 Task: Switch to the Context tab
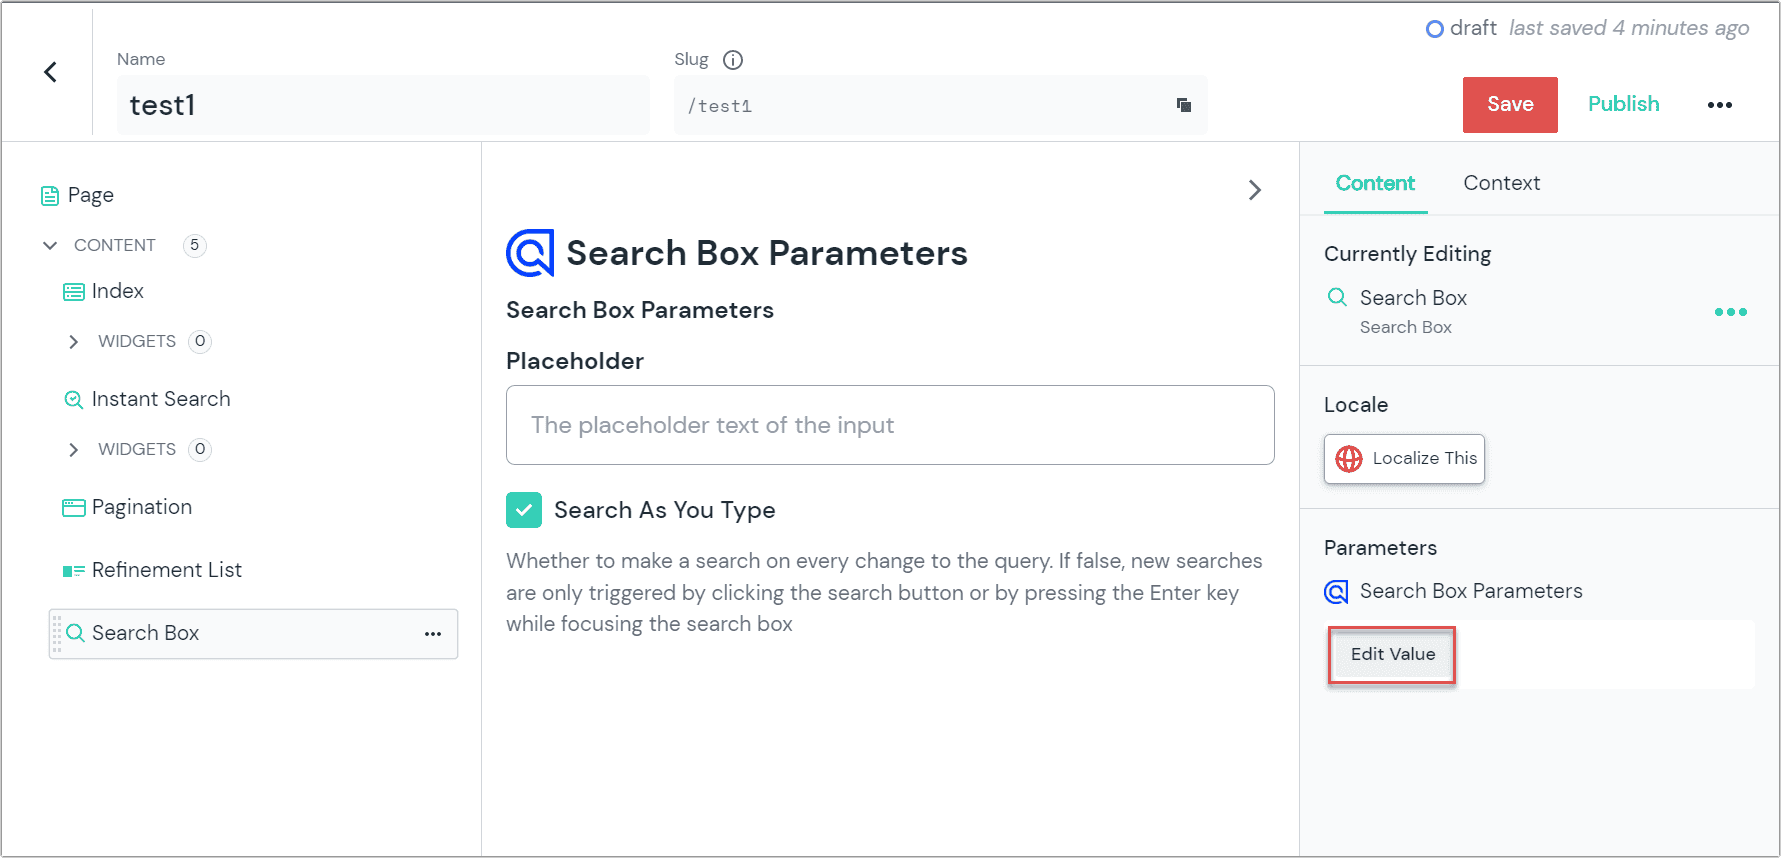(x=1501, y=183)
